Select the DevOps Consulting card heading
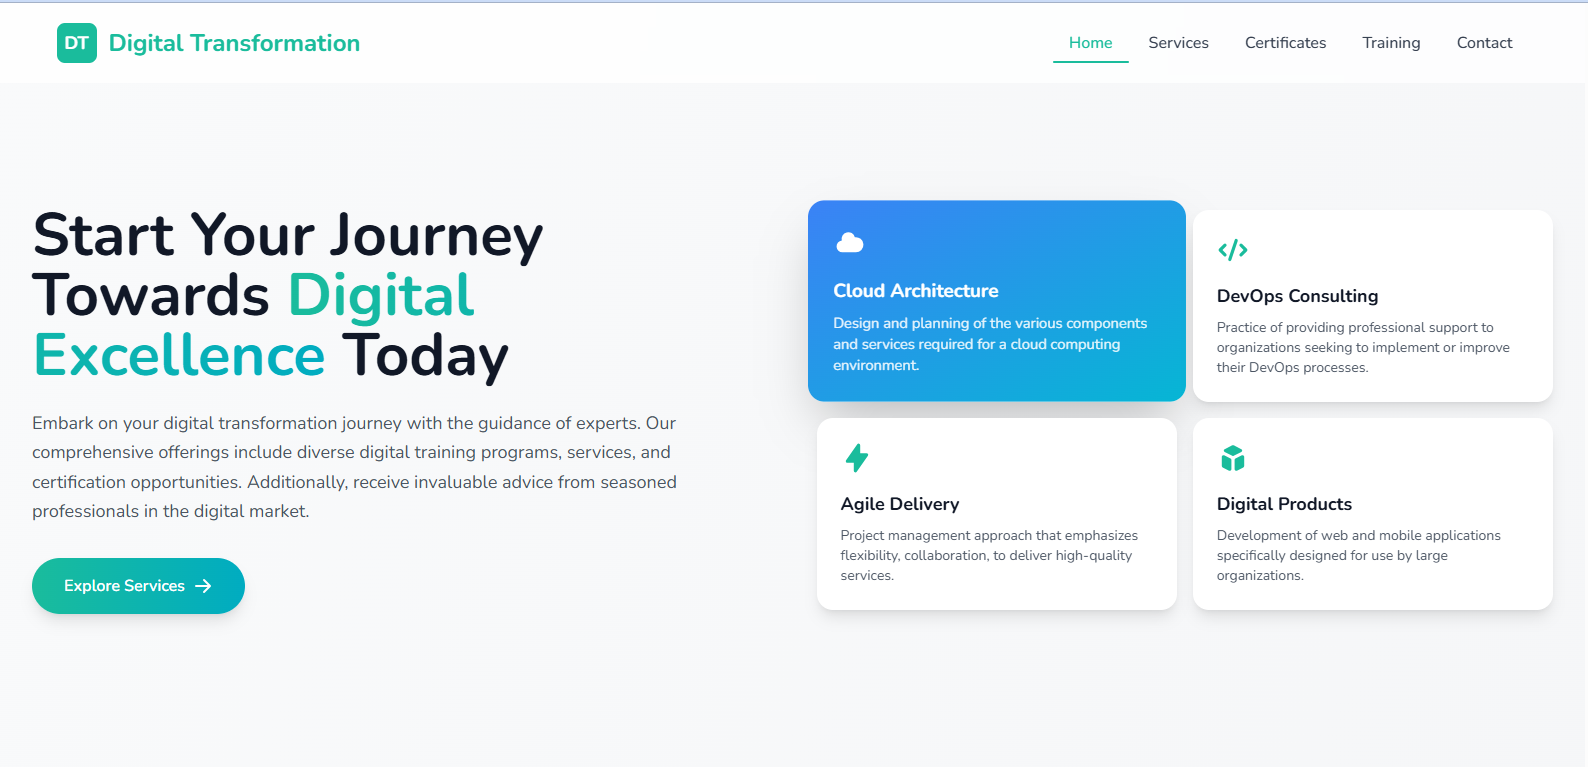The image size is (1588, 767). tap(1297, 296)
